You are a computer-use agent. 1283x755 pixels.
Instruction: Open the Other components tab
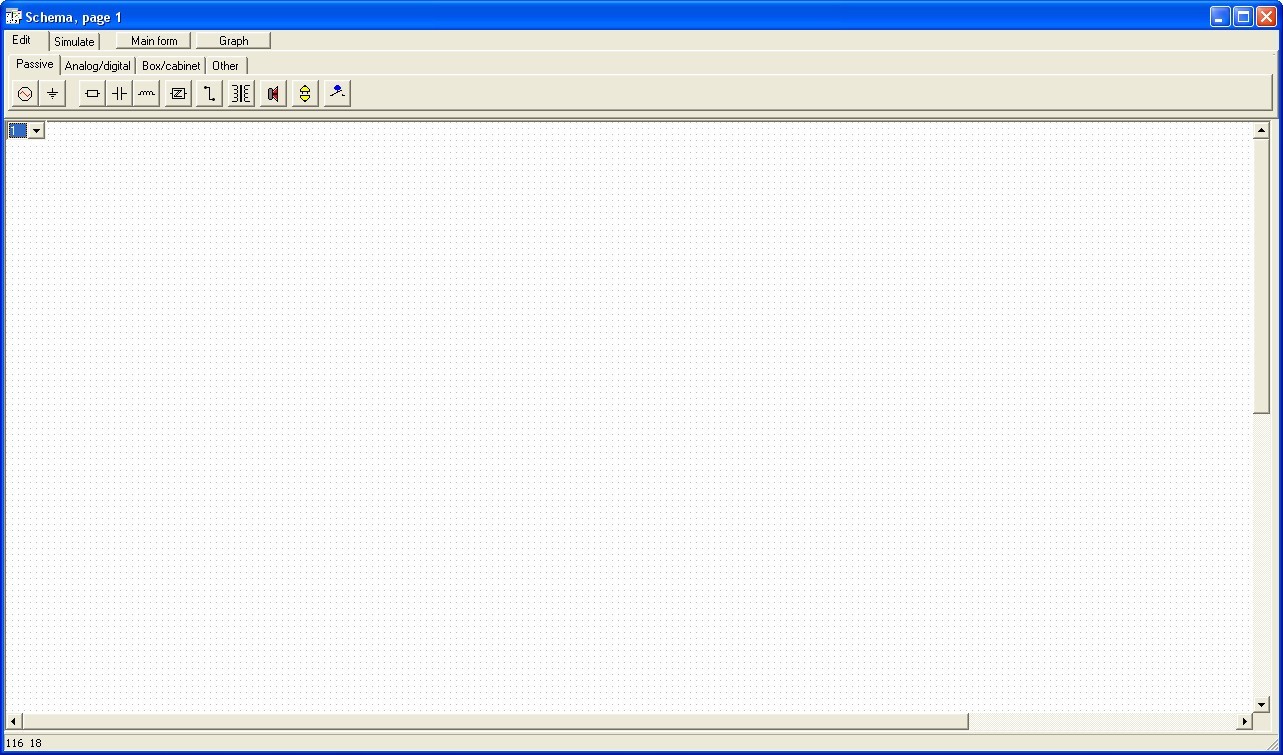(x=225, y=66)
